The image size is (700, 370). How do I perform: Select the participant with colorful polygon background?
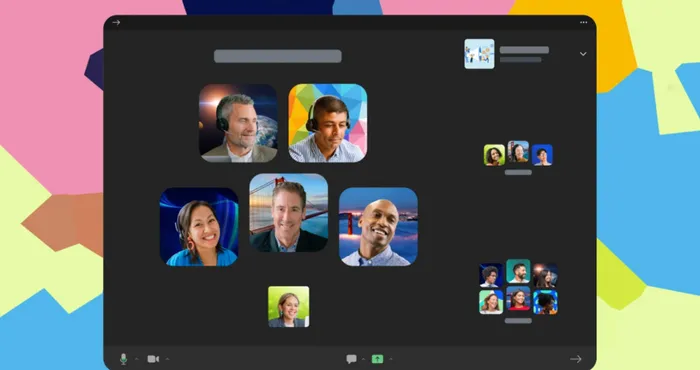tap(328, 123)
